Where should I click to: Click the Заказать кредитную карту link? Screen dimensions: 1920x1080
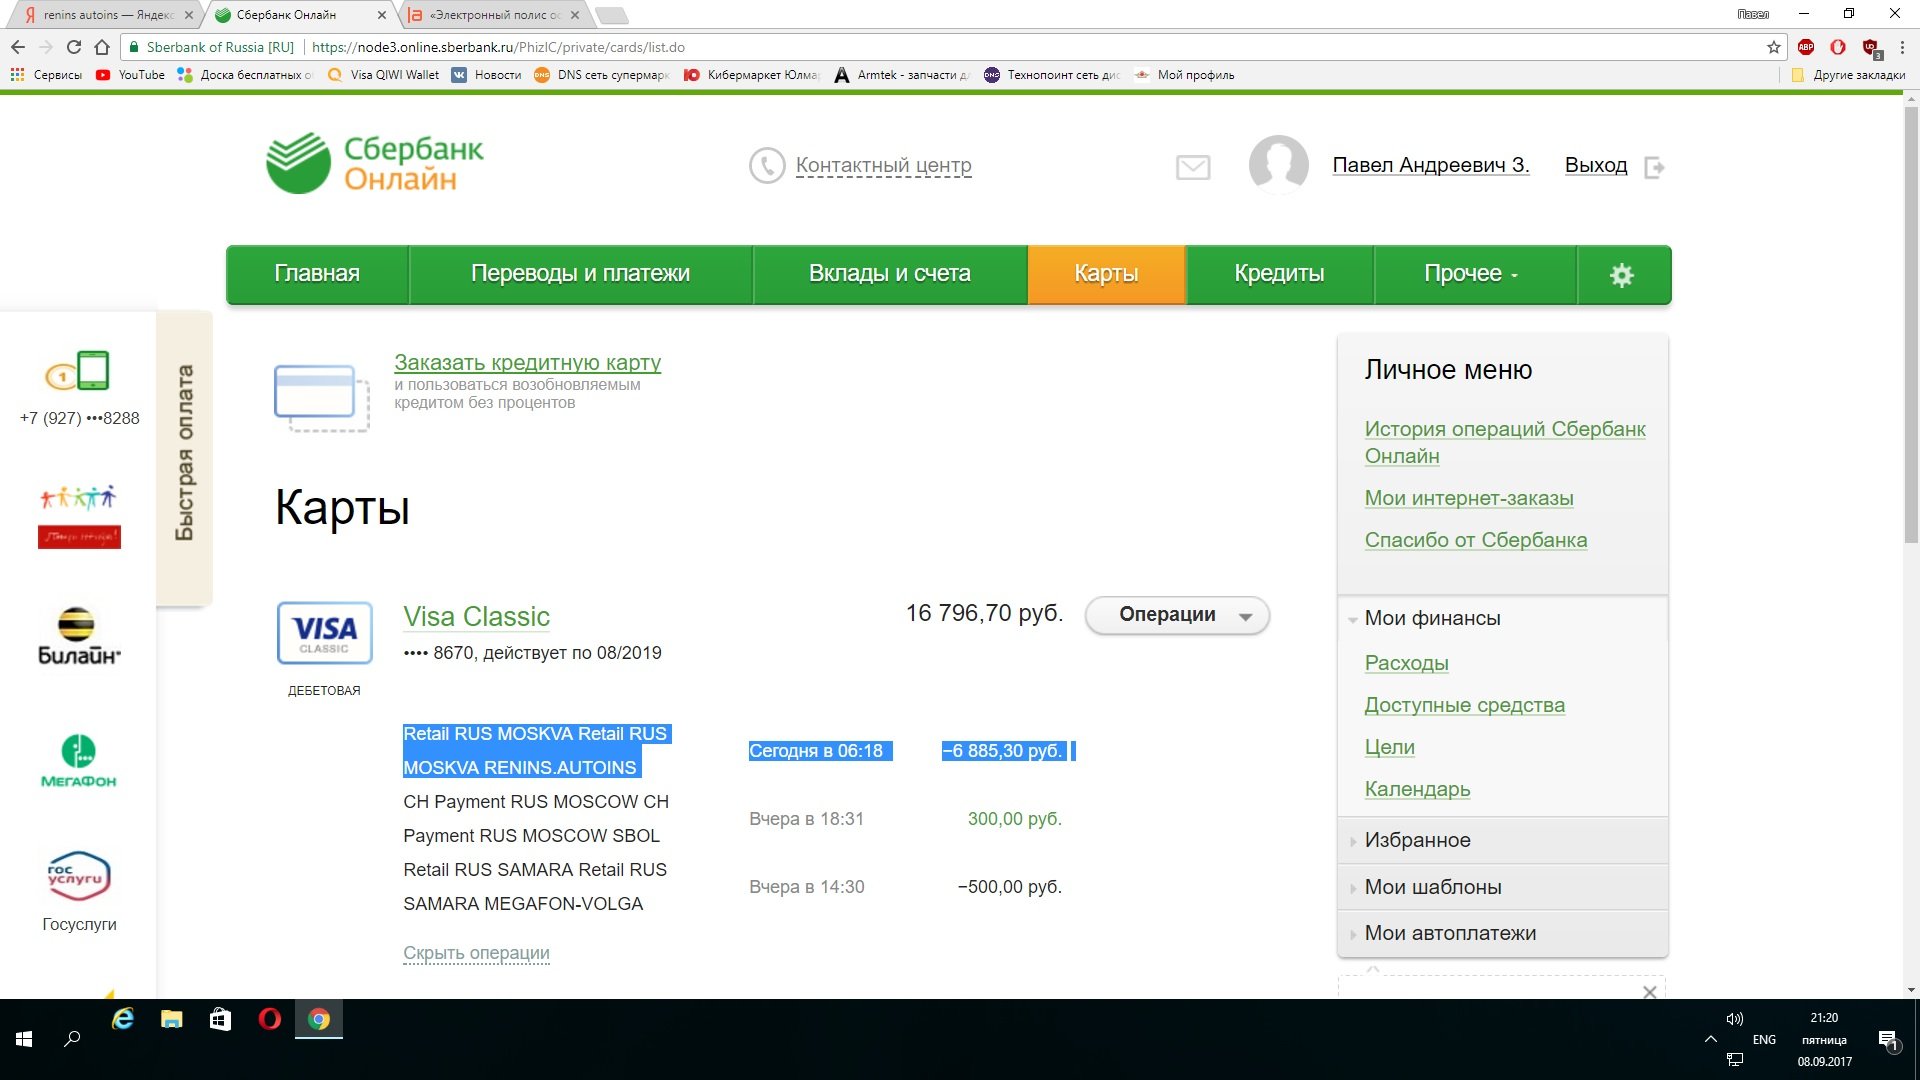pos(527,363)
